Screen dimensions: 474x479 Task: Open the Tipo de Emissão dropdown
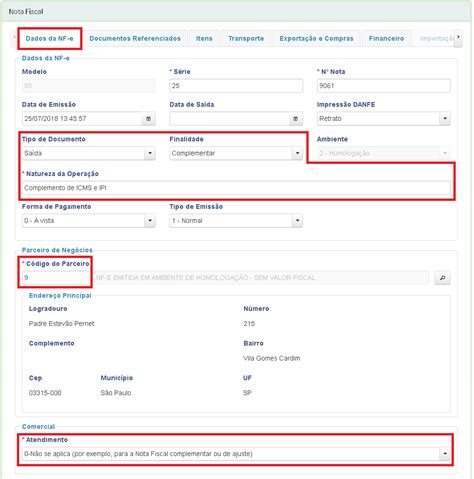[x=297, y=221]
